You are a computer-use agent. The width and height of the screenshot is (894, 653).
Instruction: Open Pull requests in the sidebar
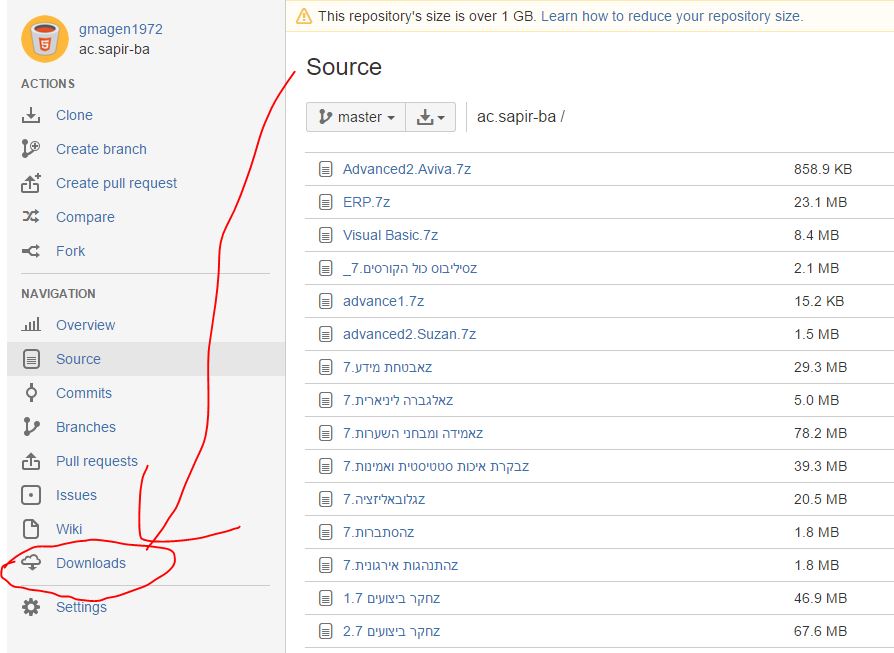tap(96, 461)
